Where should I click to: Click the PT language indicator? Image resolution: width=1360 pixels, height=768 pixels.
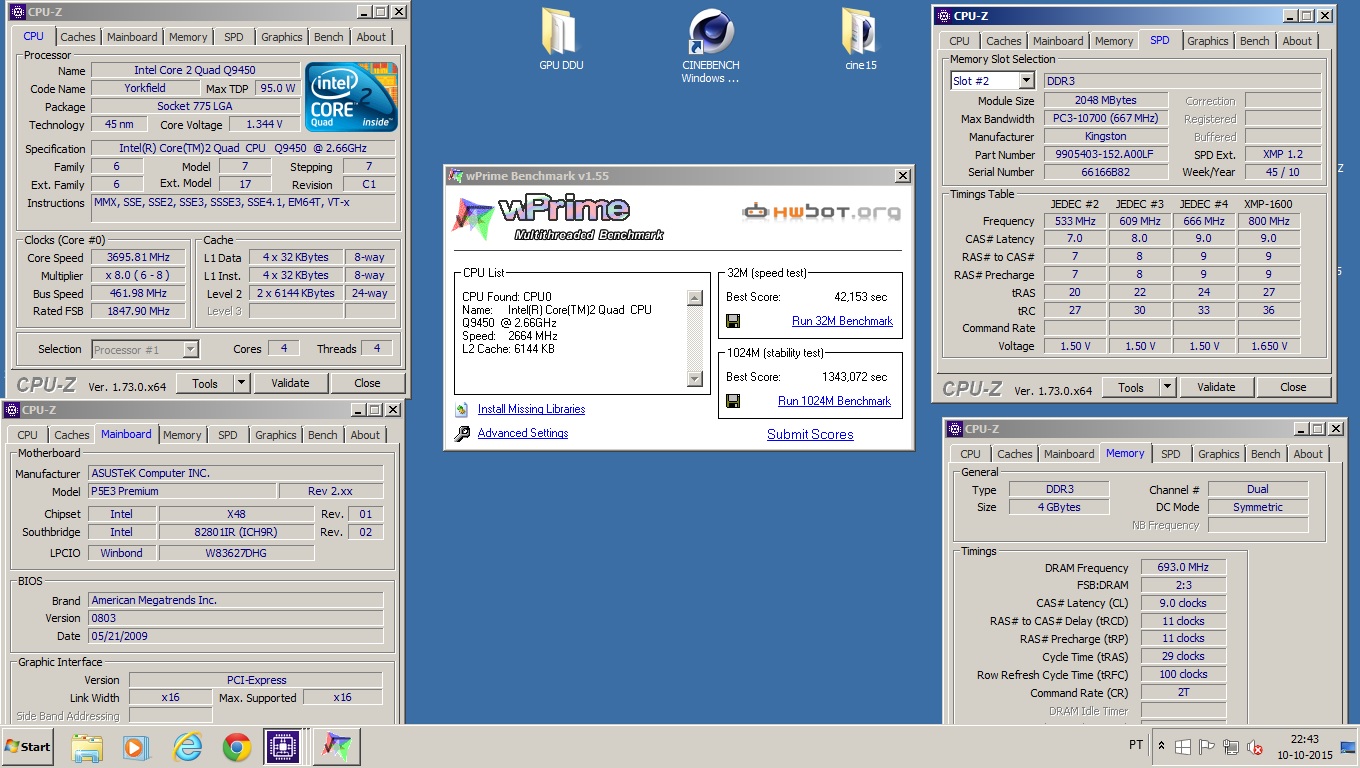click(1136, 746)
